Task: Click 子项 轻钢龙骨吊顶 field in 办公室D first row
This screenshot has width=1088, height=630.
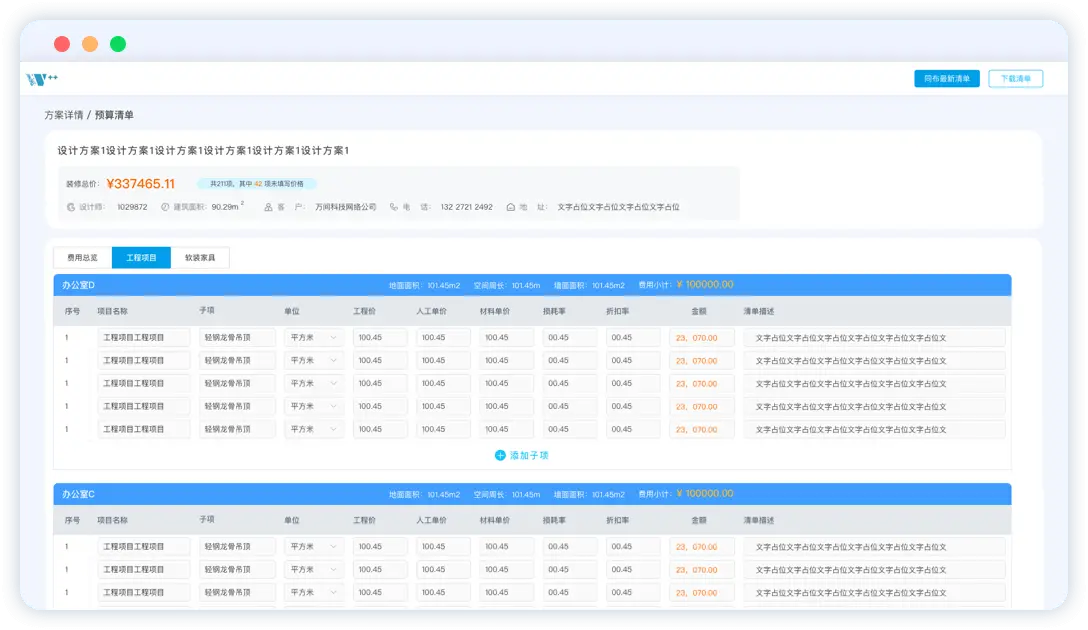Action: point(237,337)
